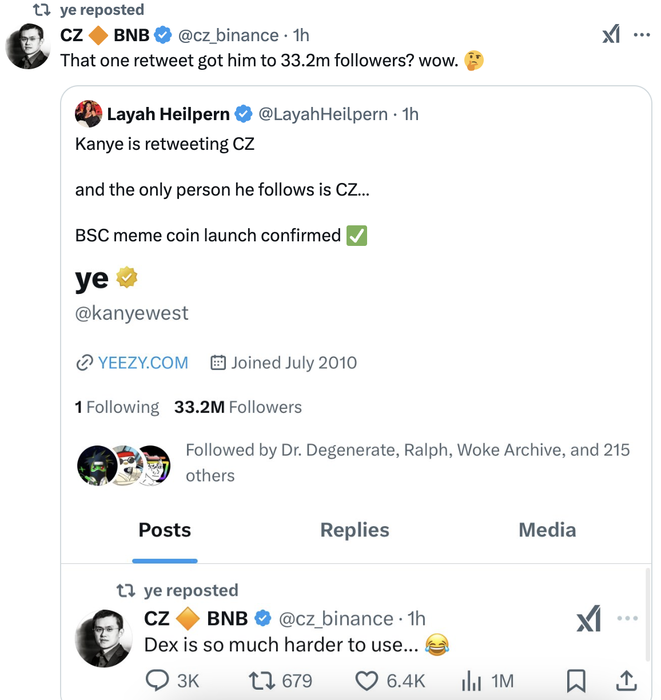The width and height of the screenshot is (661, 700).
Task: Click the reply comment icon showing 3K
Action: point(159,681)
